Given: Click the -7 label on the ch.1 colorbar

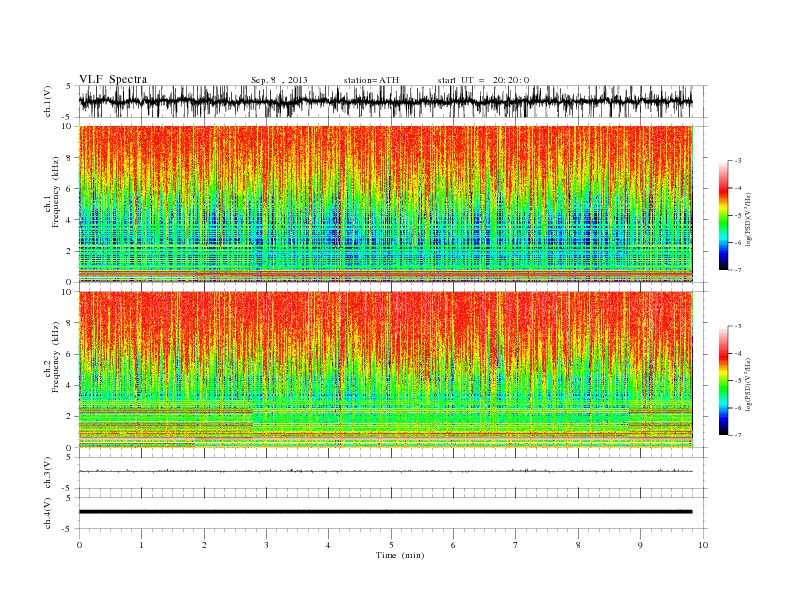Looking at the screenshot, I should pyautogui.click(x=738, y=270).
